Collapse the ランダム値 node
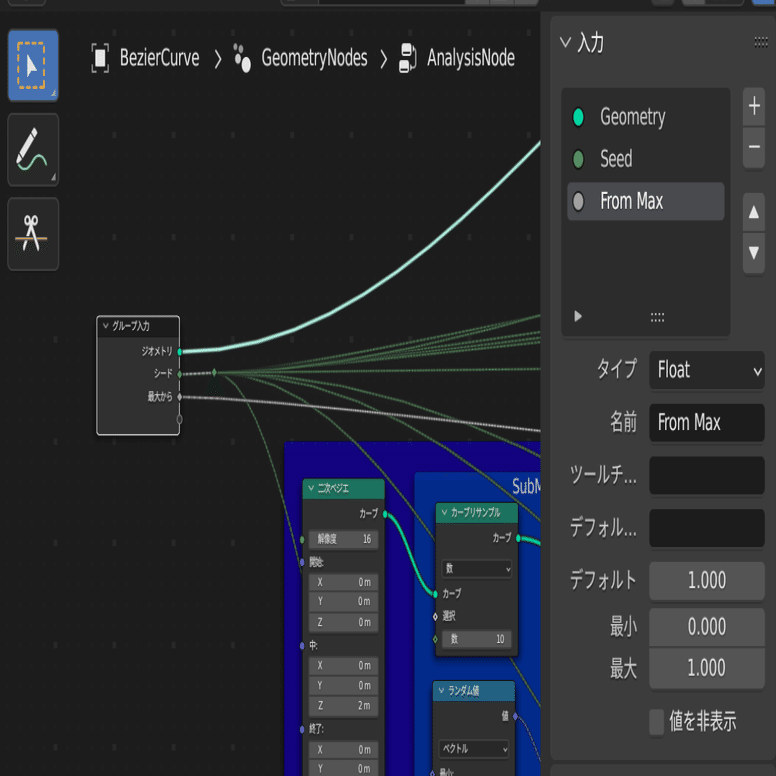The image size is (776, 776). click(x=441, y=690)
